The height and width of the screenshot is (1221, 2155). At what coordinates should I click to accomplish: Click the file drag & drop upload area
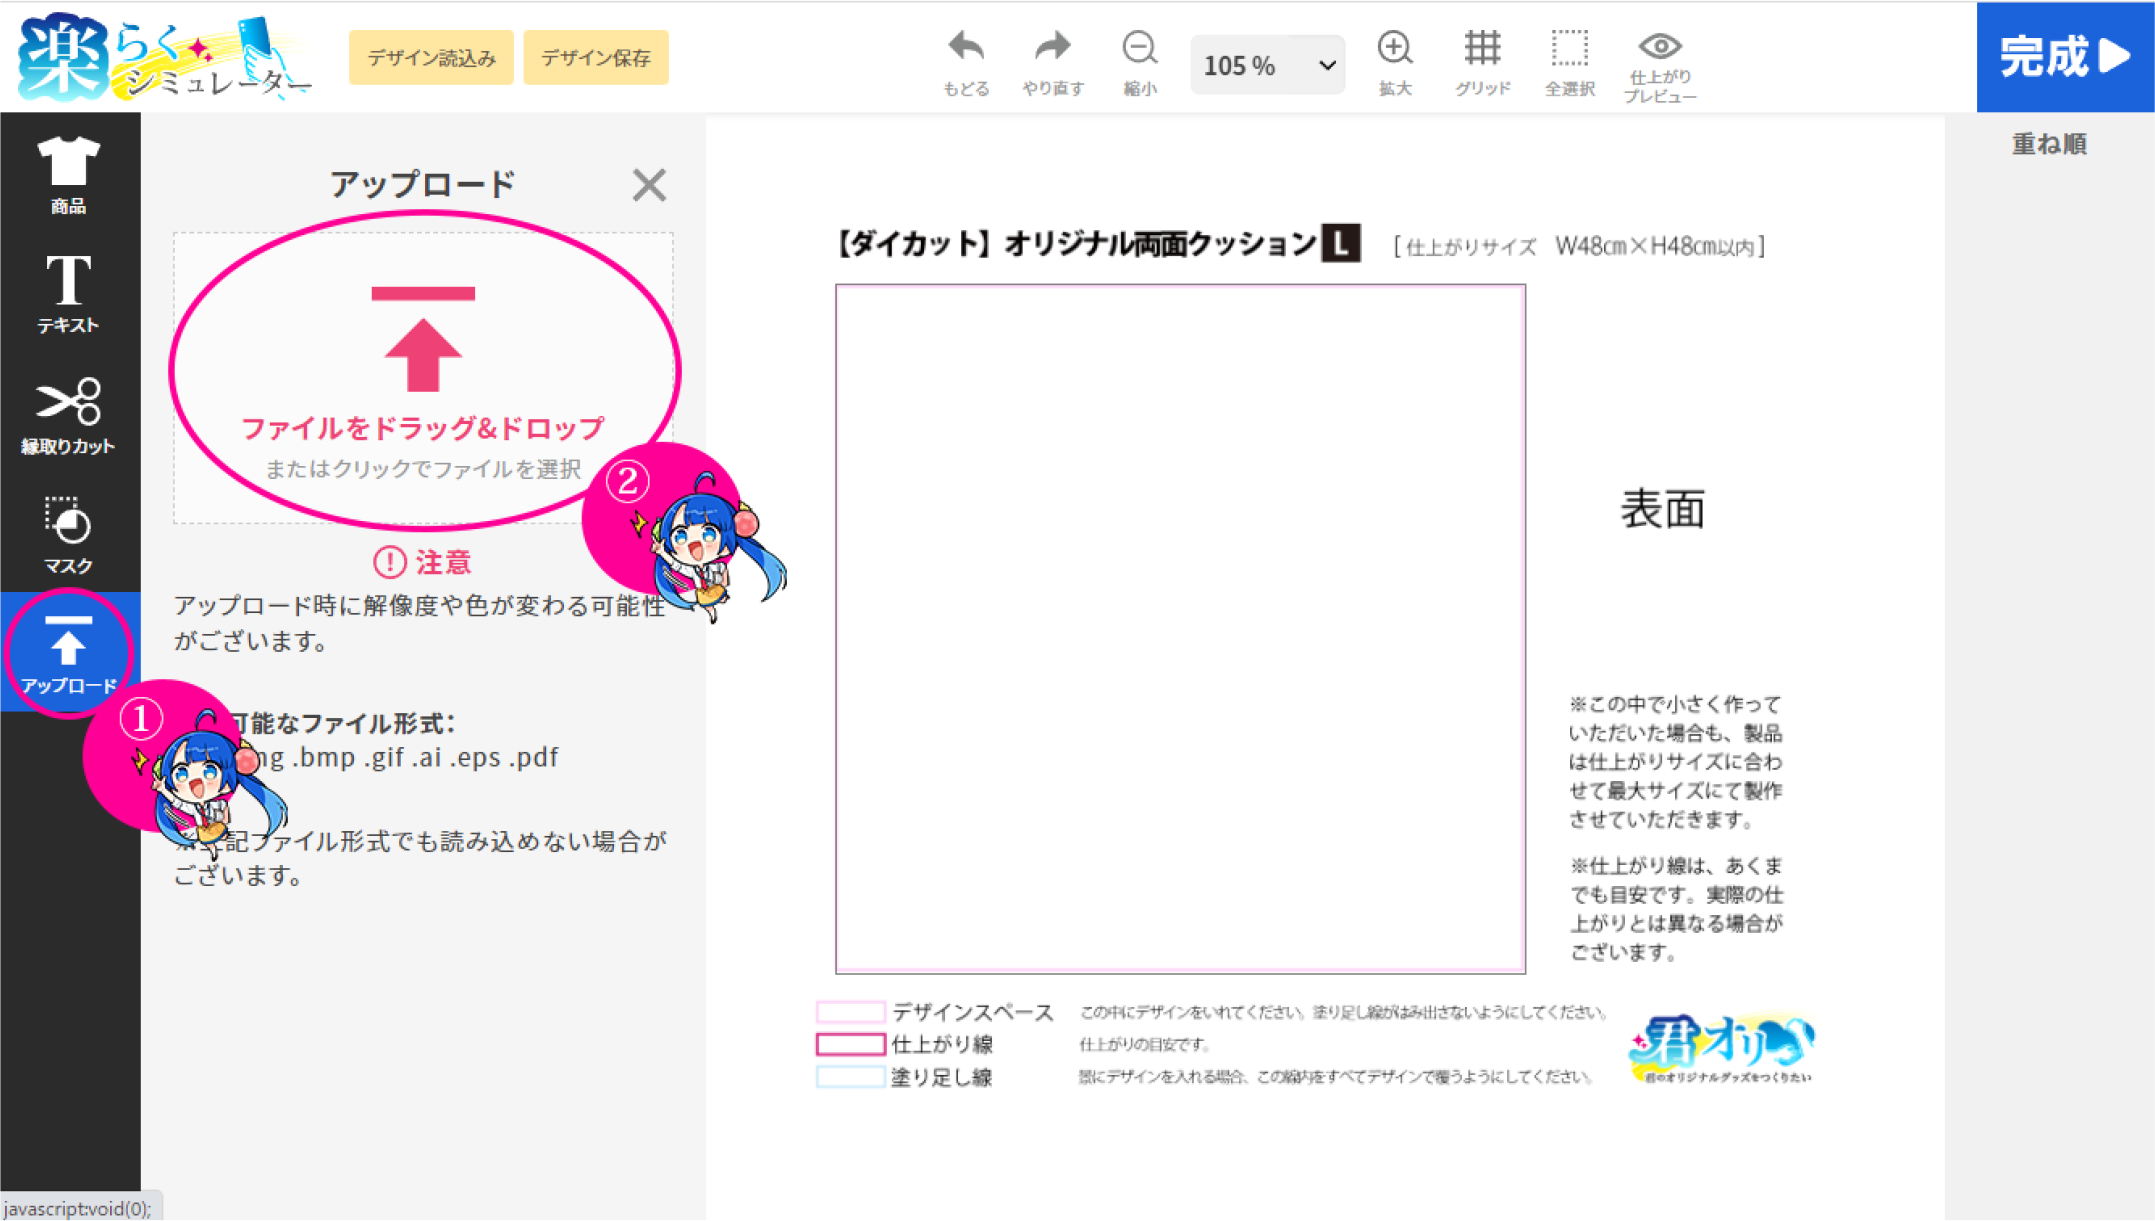423,378
